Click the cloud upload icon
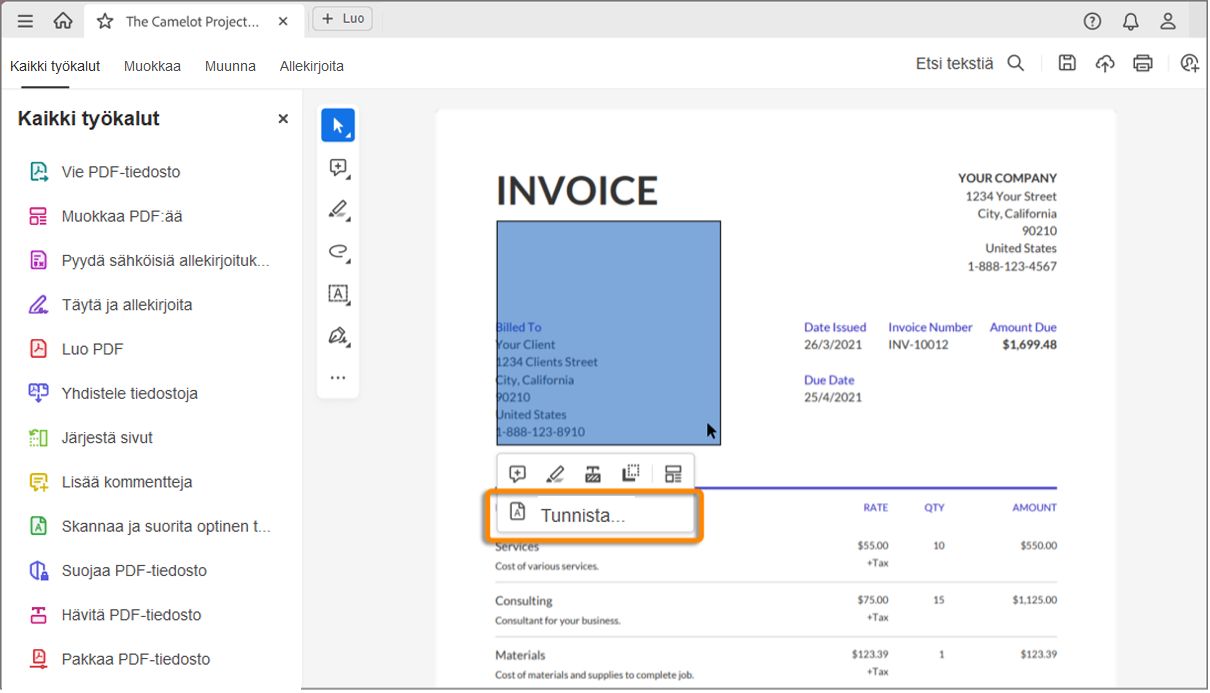The image size is (1210, 693). [1105, 63]
